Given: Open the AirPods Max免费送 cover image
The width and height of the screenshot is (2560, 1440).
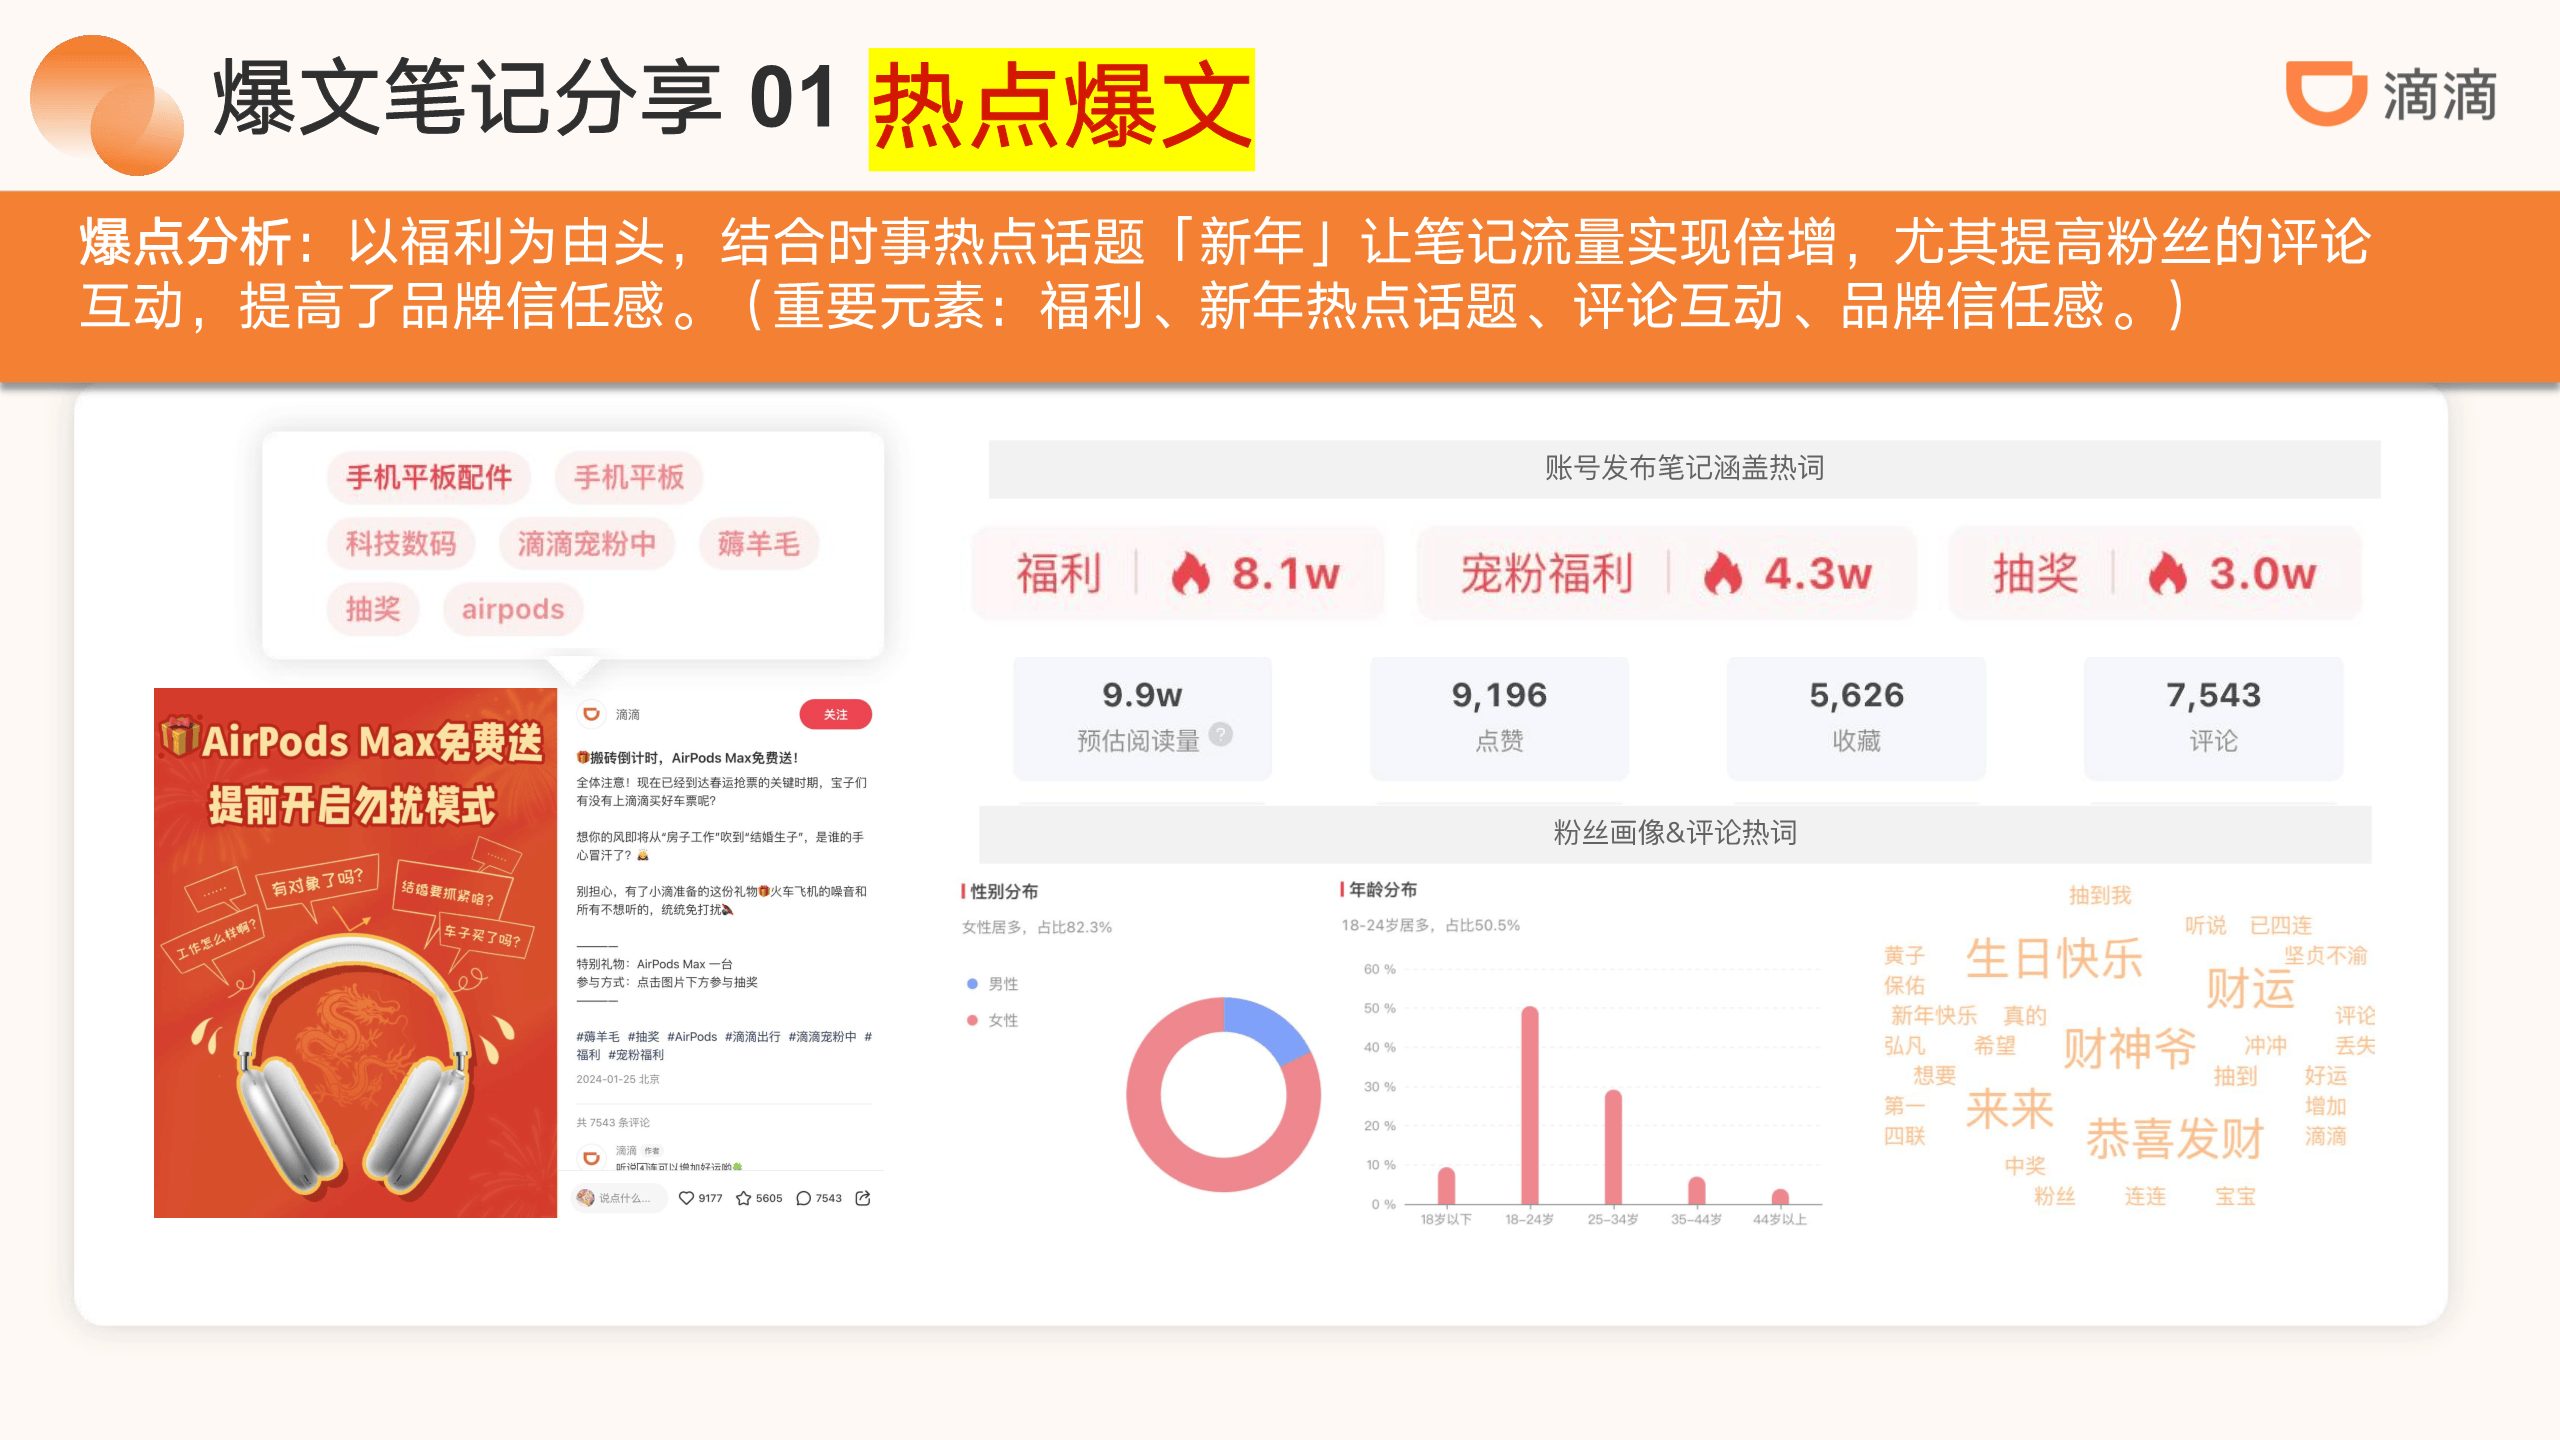Looking at the screenshot, I should click(355, 952).
